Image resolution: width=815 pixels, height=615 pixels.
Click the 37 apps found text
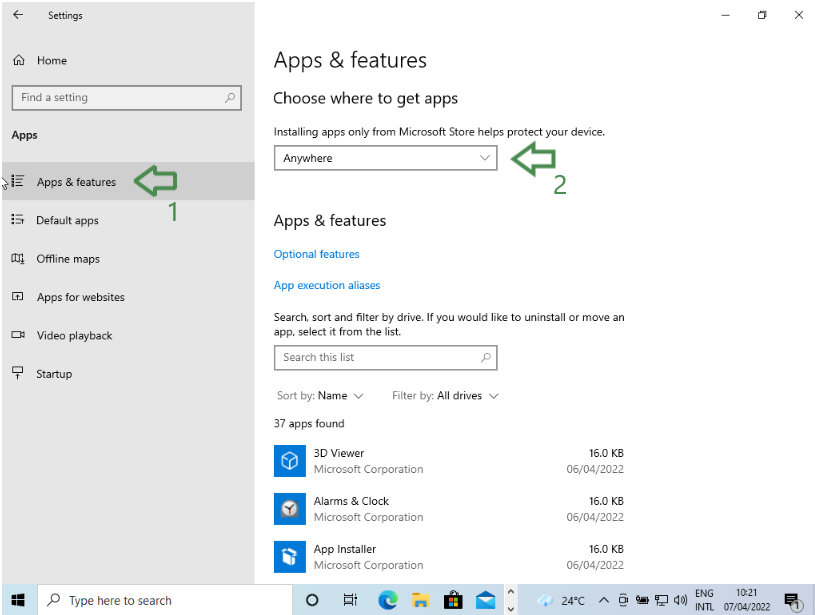pyautogui.click(x=309, y=424)
